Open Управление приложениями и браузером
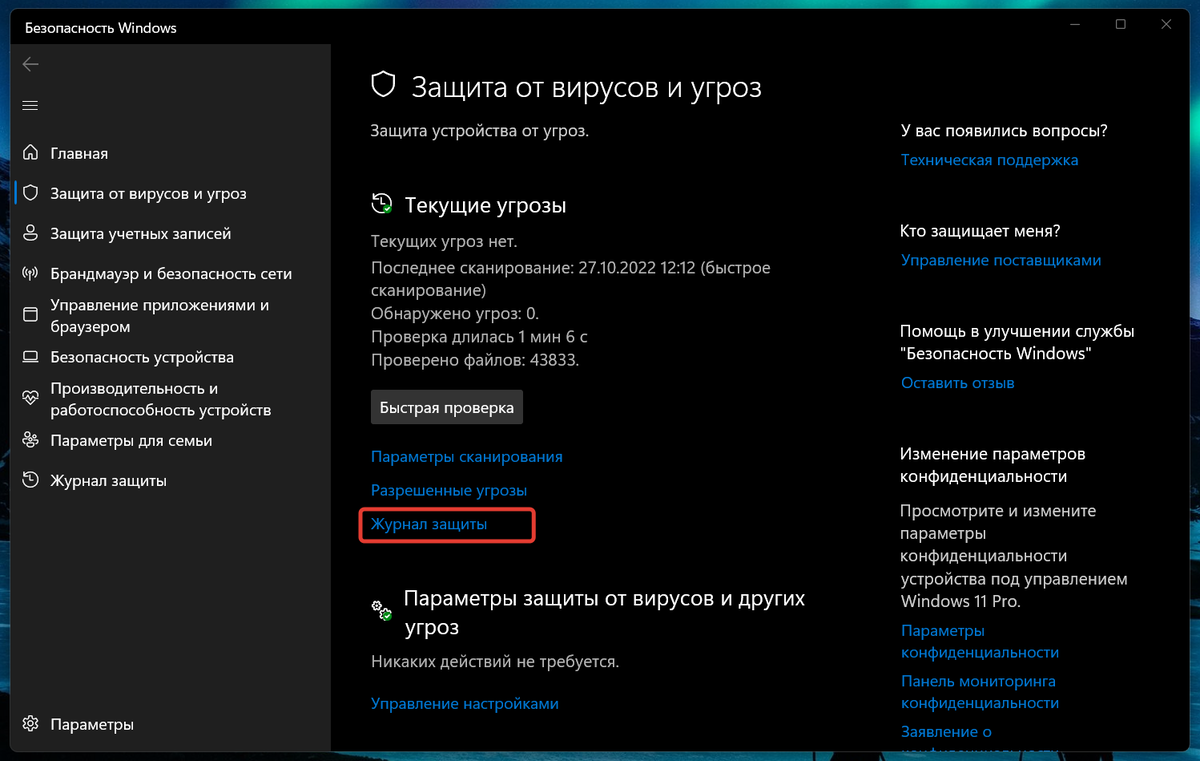1200x761 pixels. [x=159, y=316]
